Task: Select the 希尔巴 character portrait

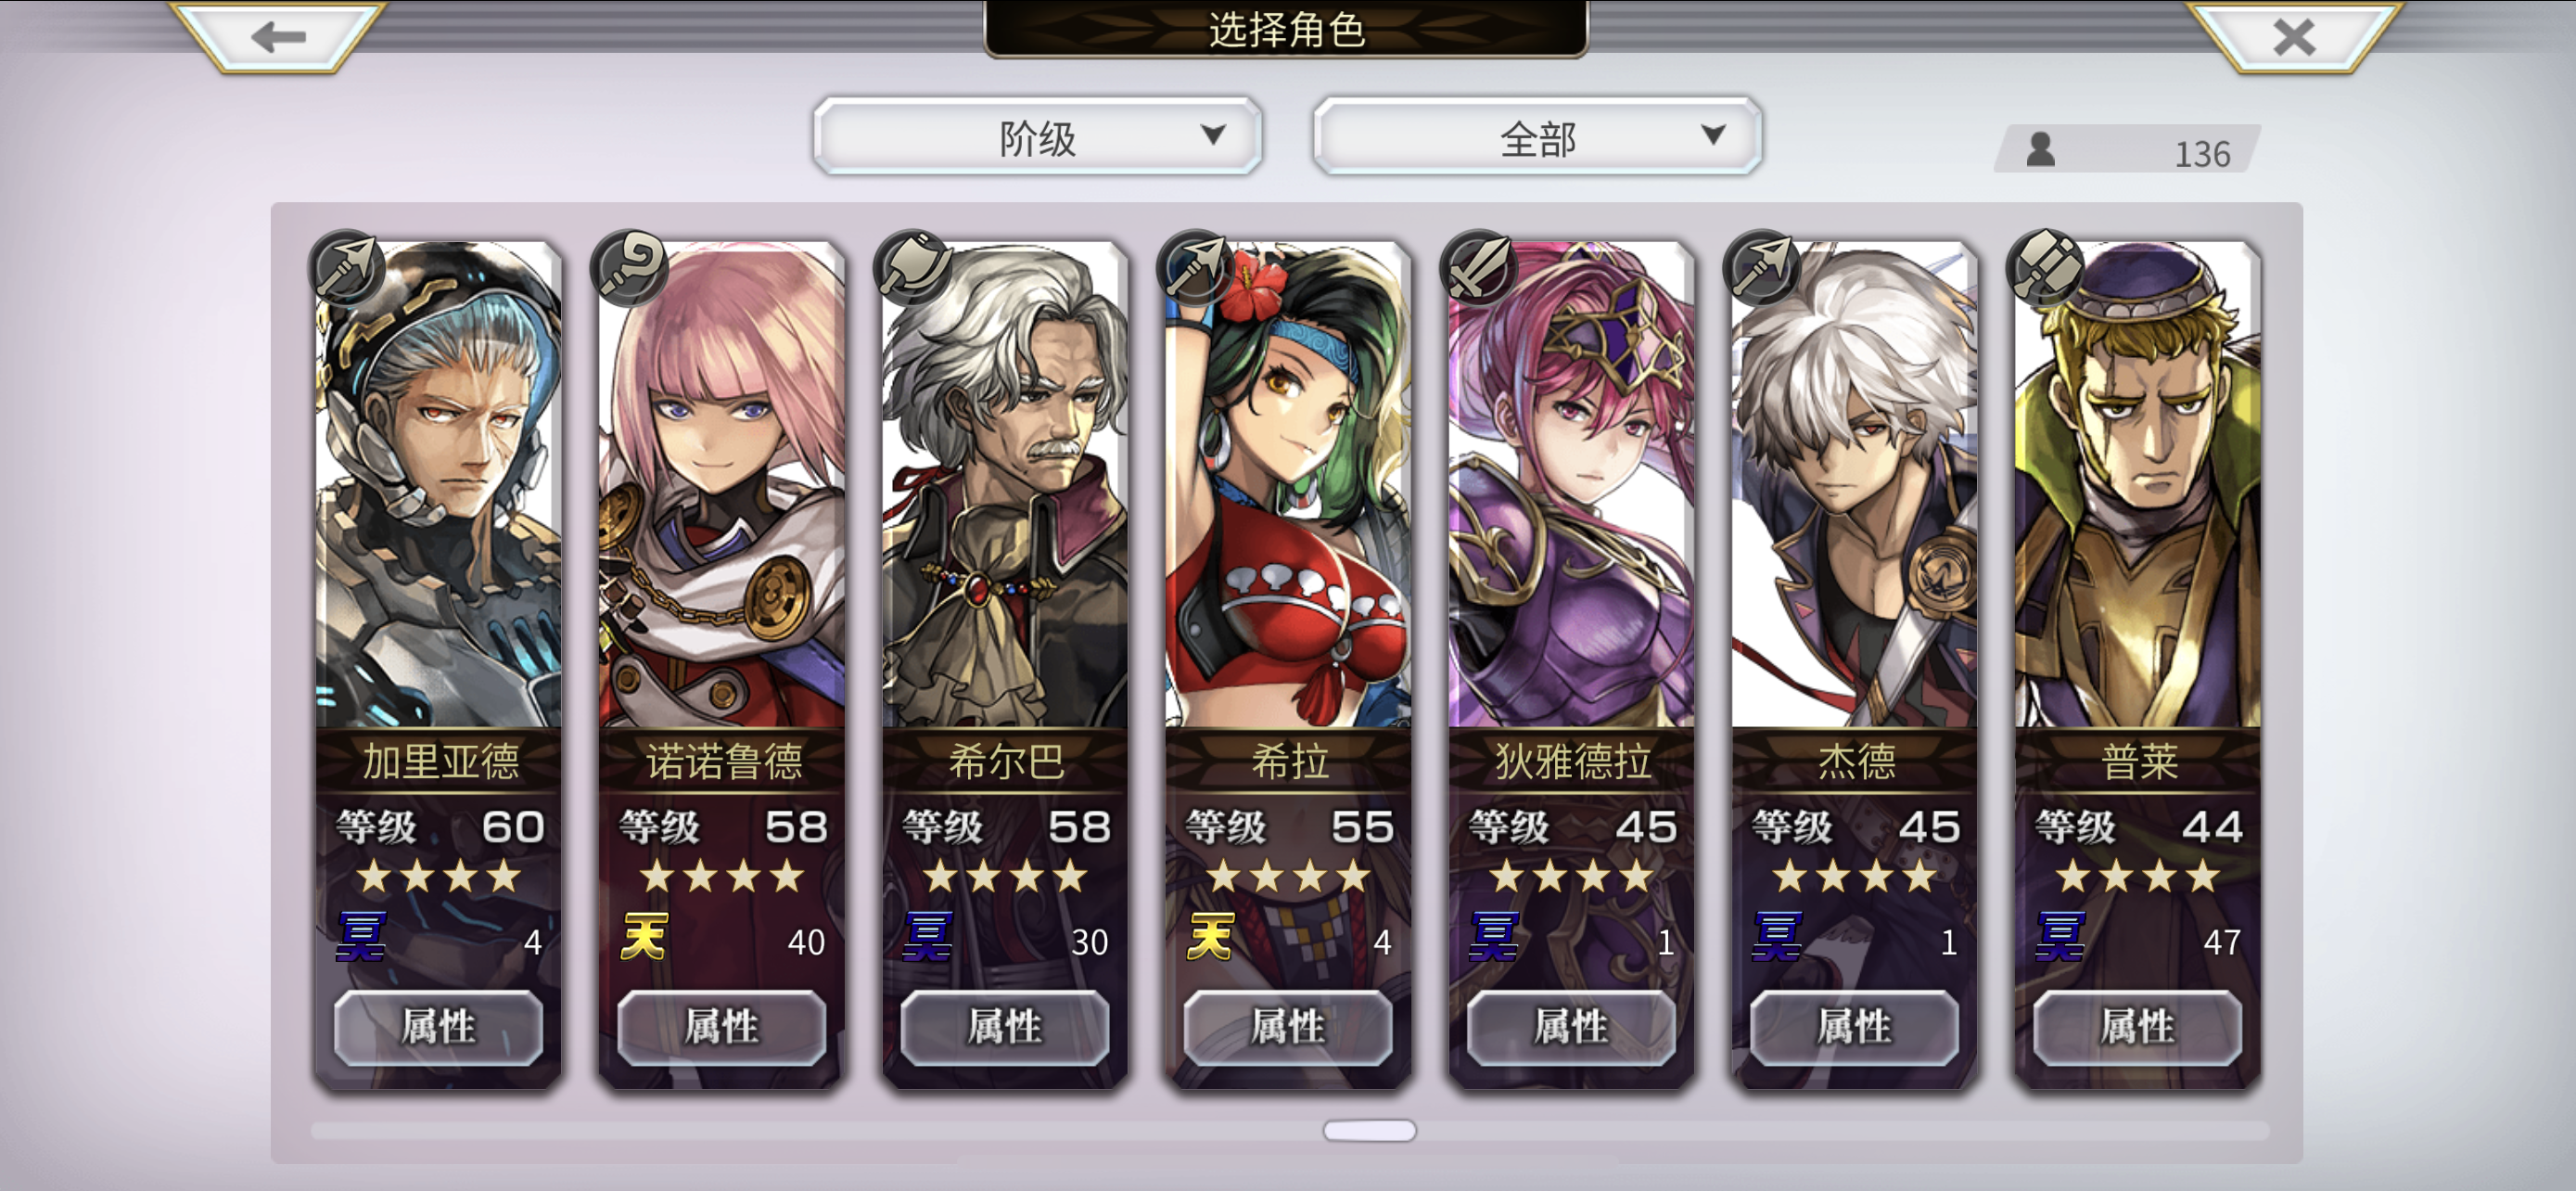Action: click(1004, 484)
